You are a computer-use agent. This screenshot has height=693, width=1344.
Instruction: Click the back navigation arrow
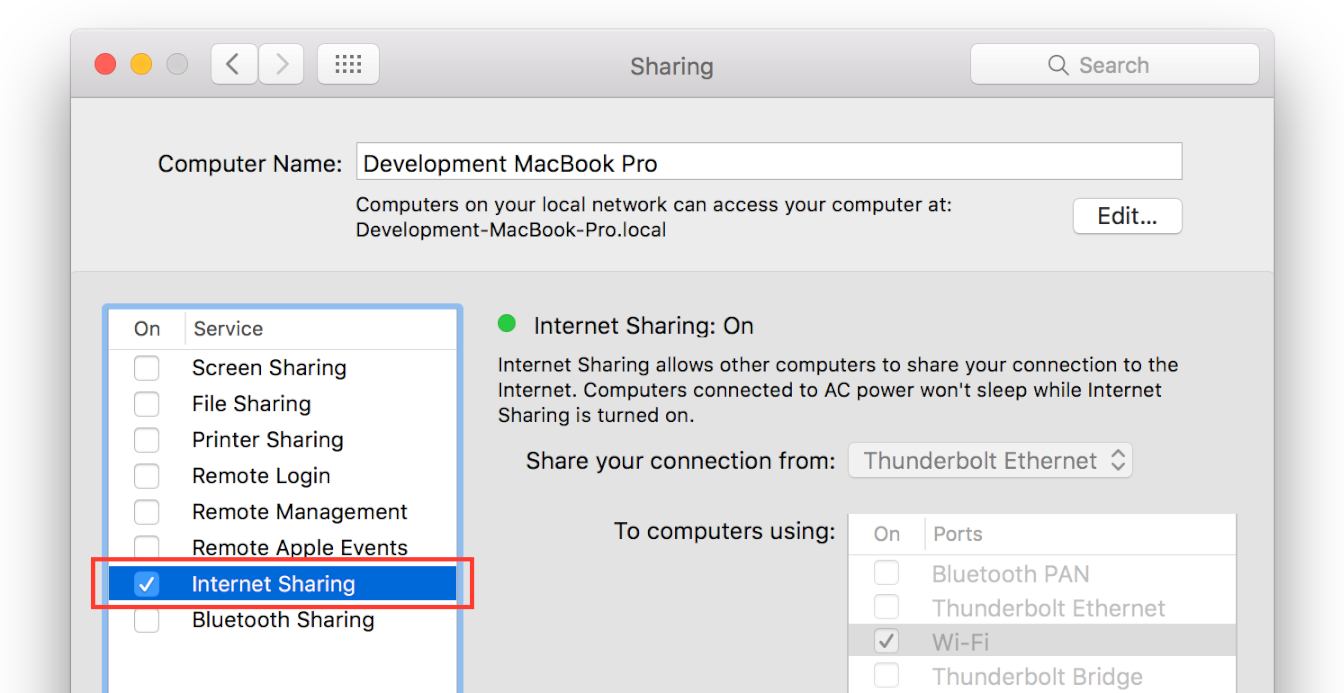click(233, 65)
